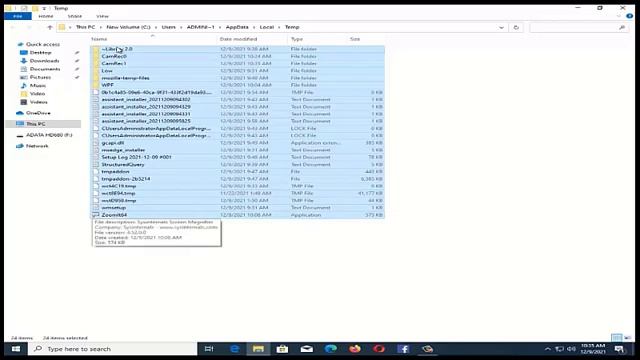
Task: Show hidden system tray icons
Action: [548, 349]
